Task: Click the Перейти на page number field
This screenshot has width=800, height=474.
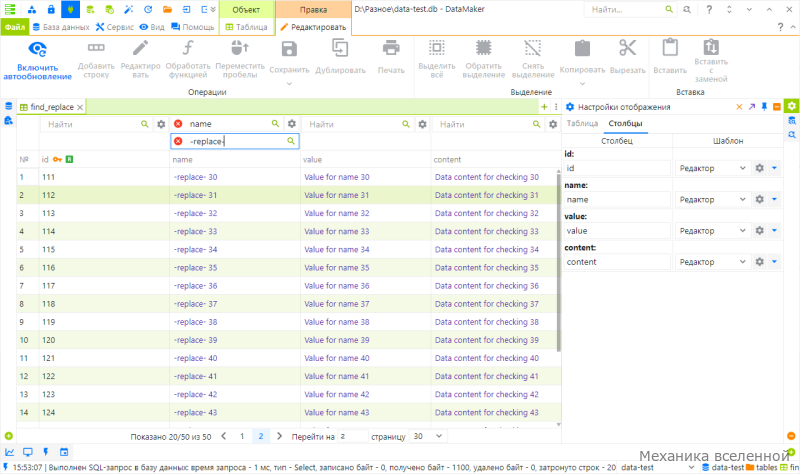Action: click(352, 436)
